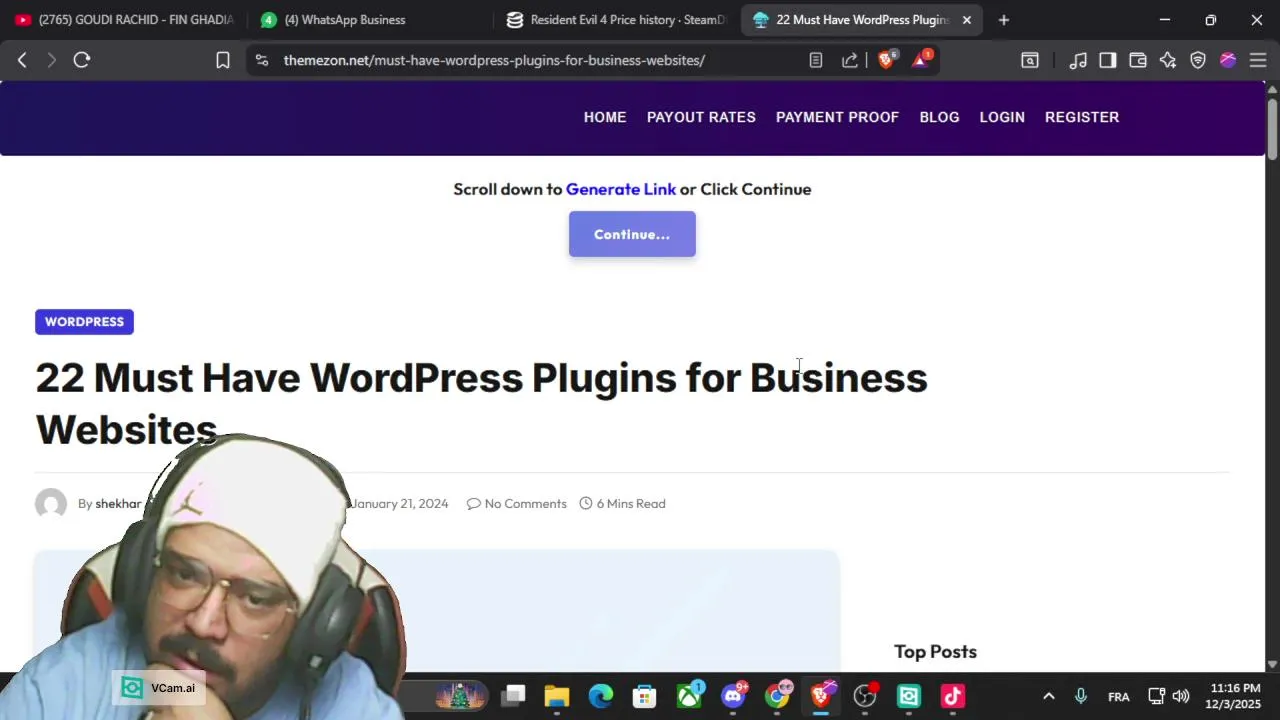
Task: Open the PAYOUT RATES menu item
Action: click(701, 117)
